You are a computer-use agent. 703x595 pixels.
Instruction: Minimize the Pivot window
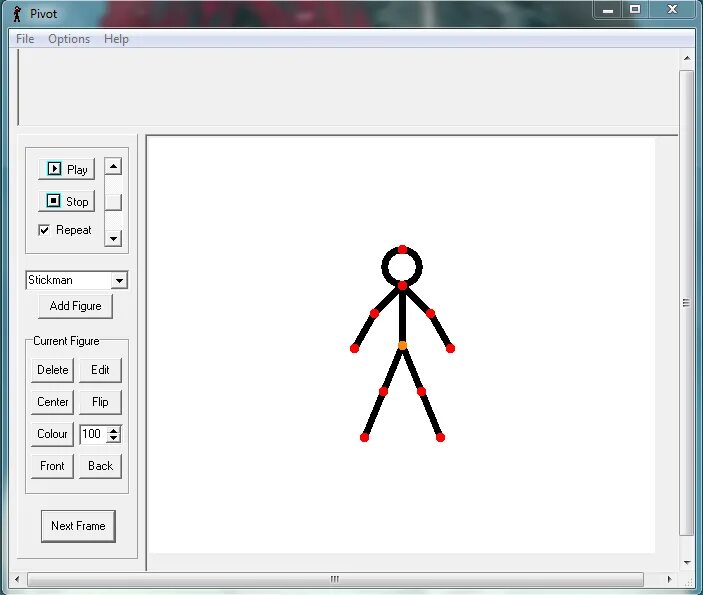click(608, 10)
